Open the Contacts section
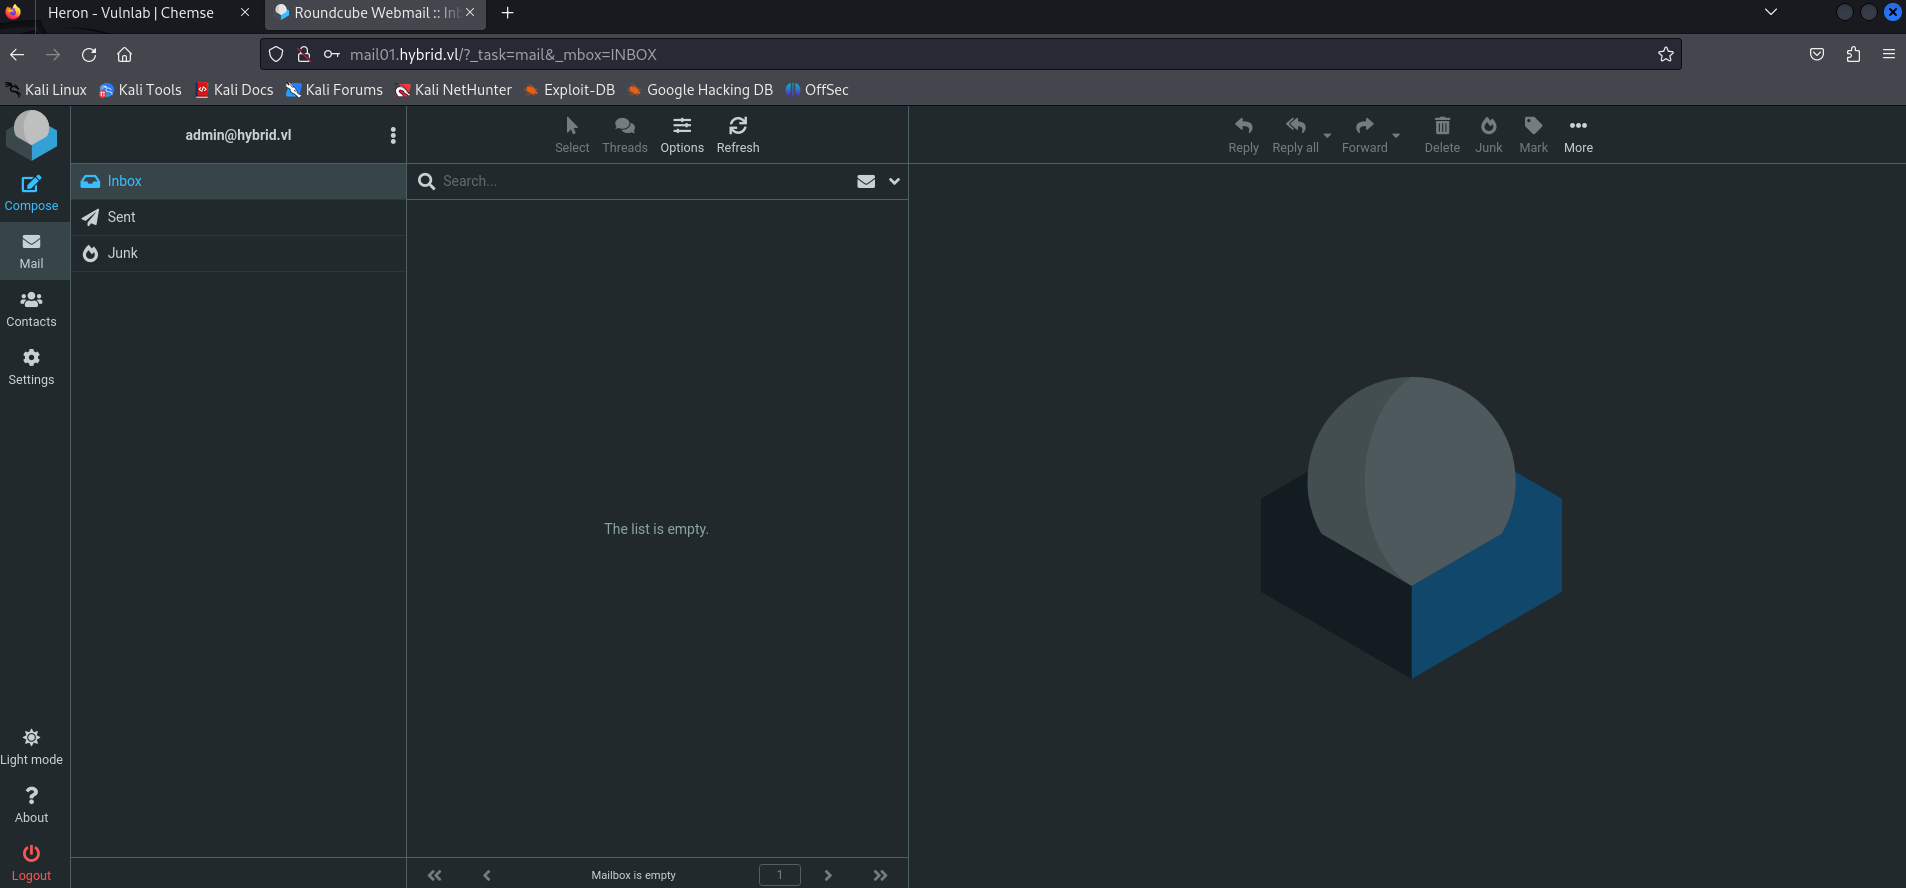The image size is (1906, 888). [x=31, y=308]
